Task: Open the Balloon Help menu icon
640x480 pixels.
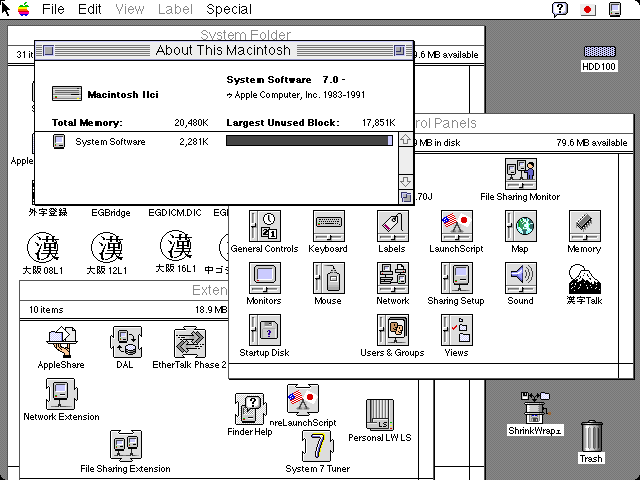Action: click(x=560, y=9)
